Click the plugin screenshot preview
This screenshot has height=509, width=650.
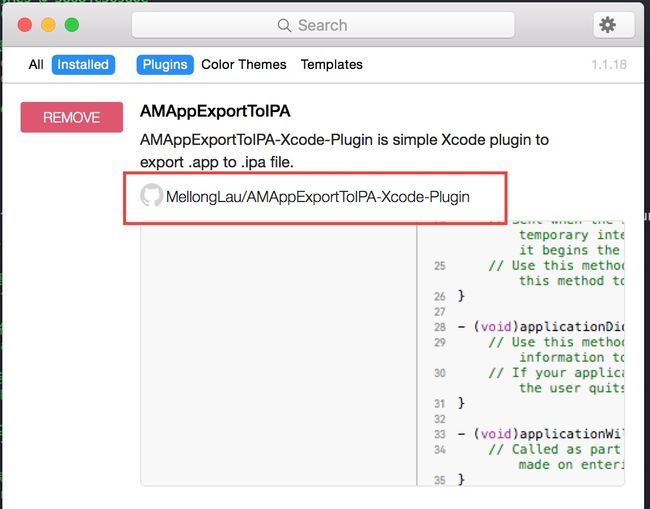[x=382, y=353]
